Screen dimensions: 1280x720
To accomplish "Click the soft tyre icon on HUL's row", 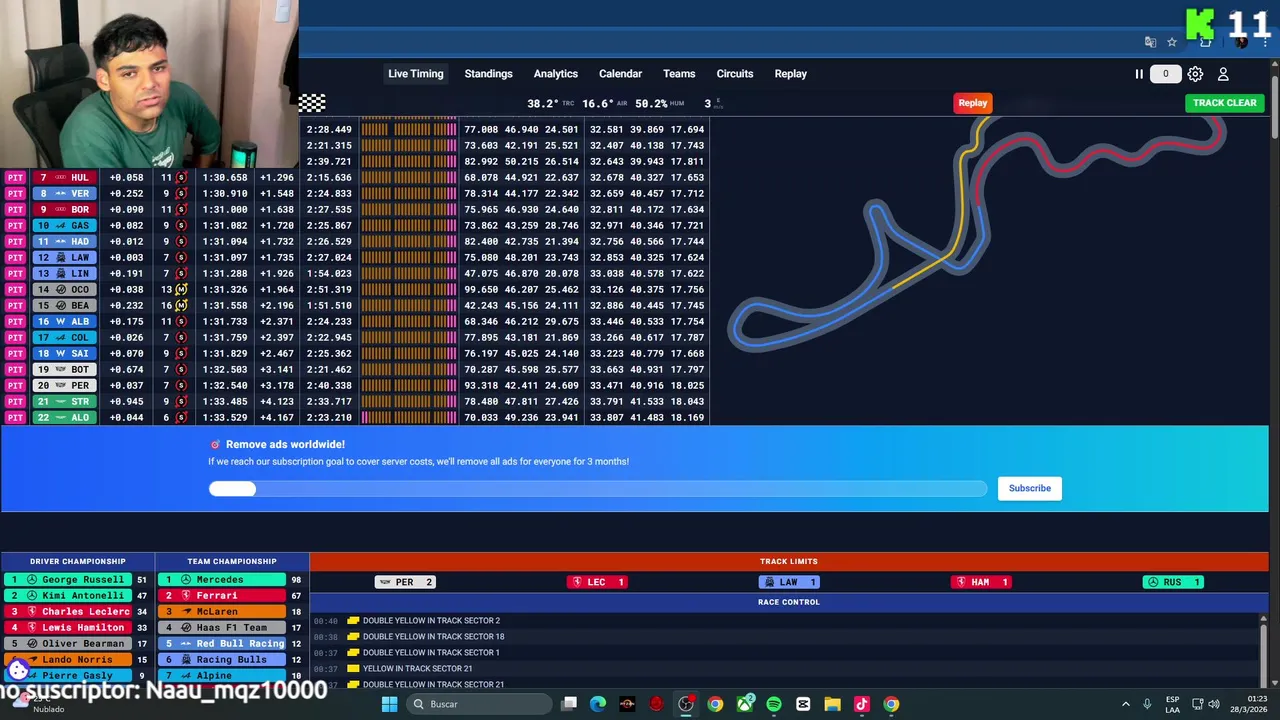I will [181, 177].
